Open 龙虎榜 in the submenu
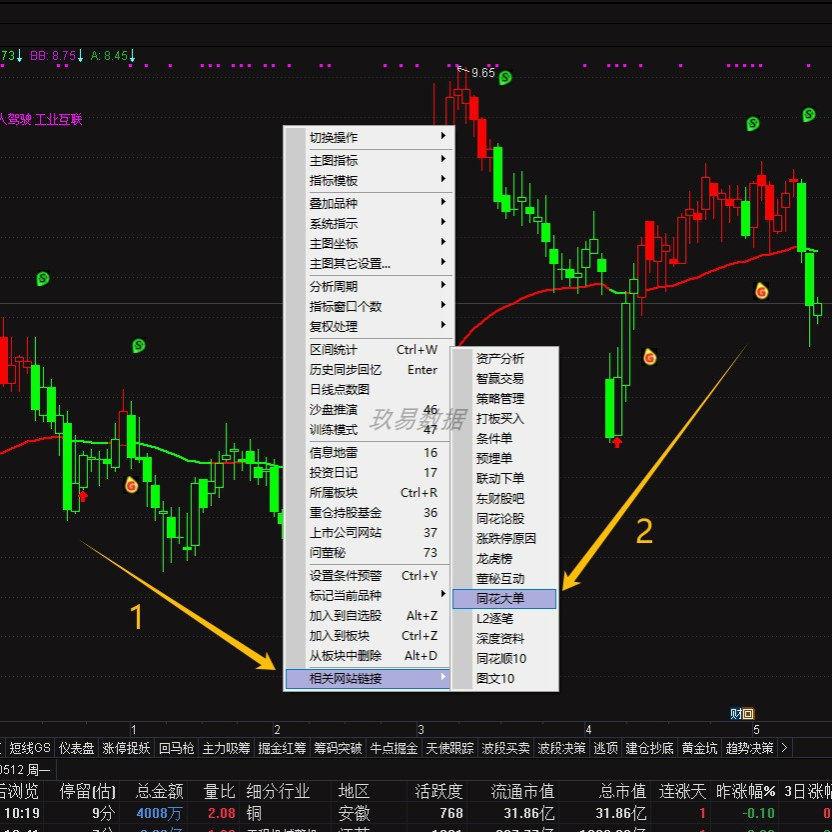The width and height of the screenshot is (832, 832). click(x=504, y=559)
